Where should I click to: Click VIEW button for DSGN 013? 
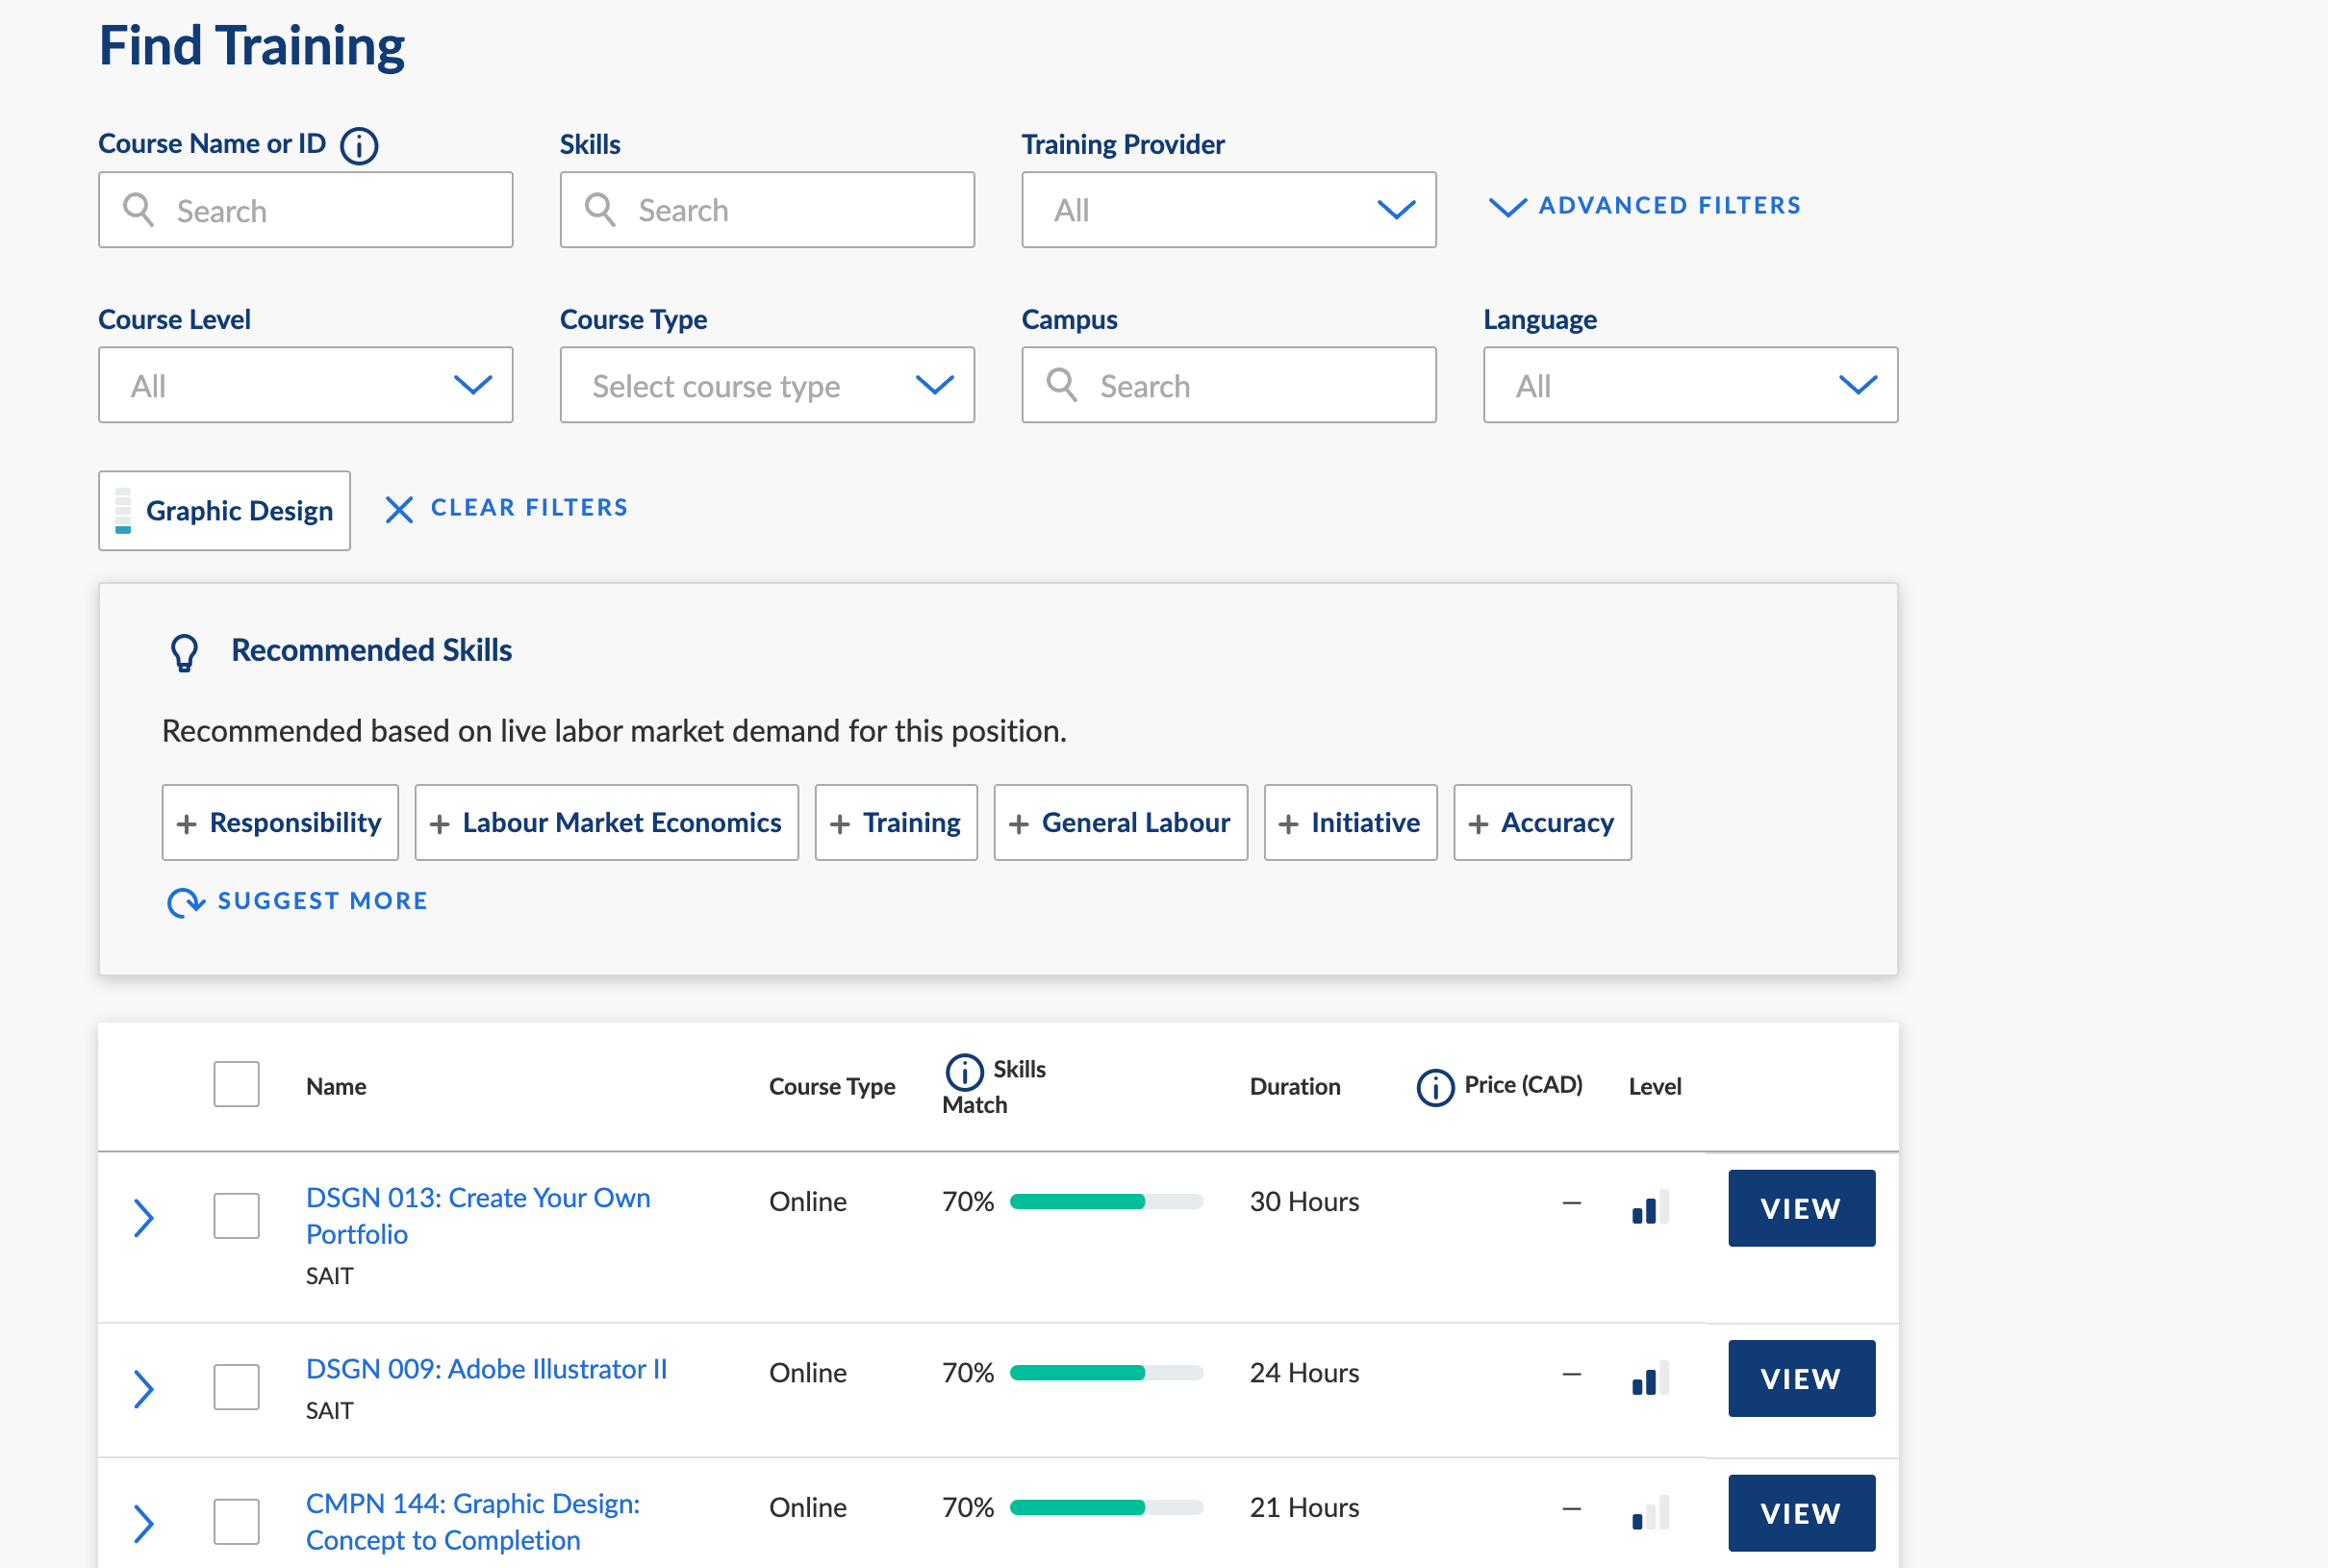(1800, 1207)
